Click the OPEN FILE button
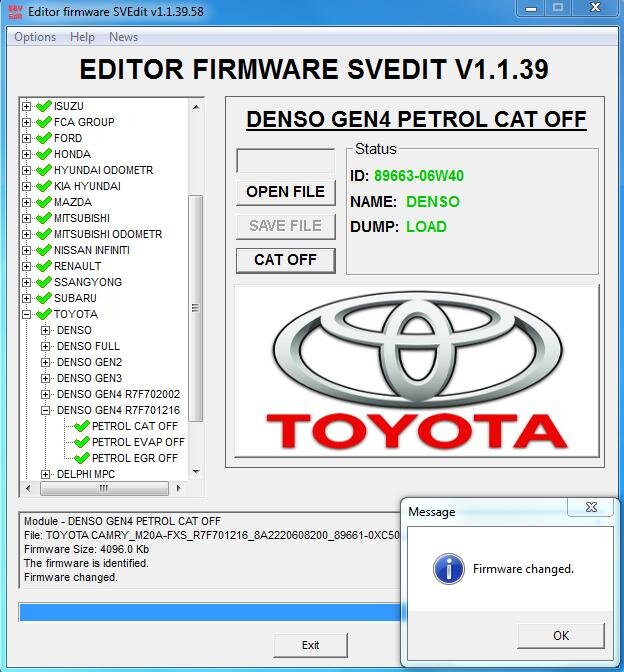 pos(285,192)
